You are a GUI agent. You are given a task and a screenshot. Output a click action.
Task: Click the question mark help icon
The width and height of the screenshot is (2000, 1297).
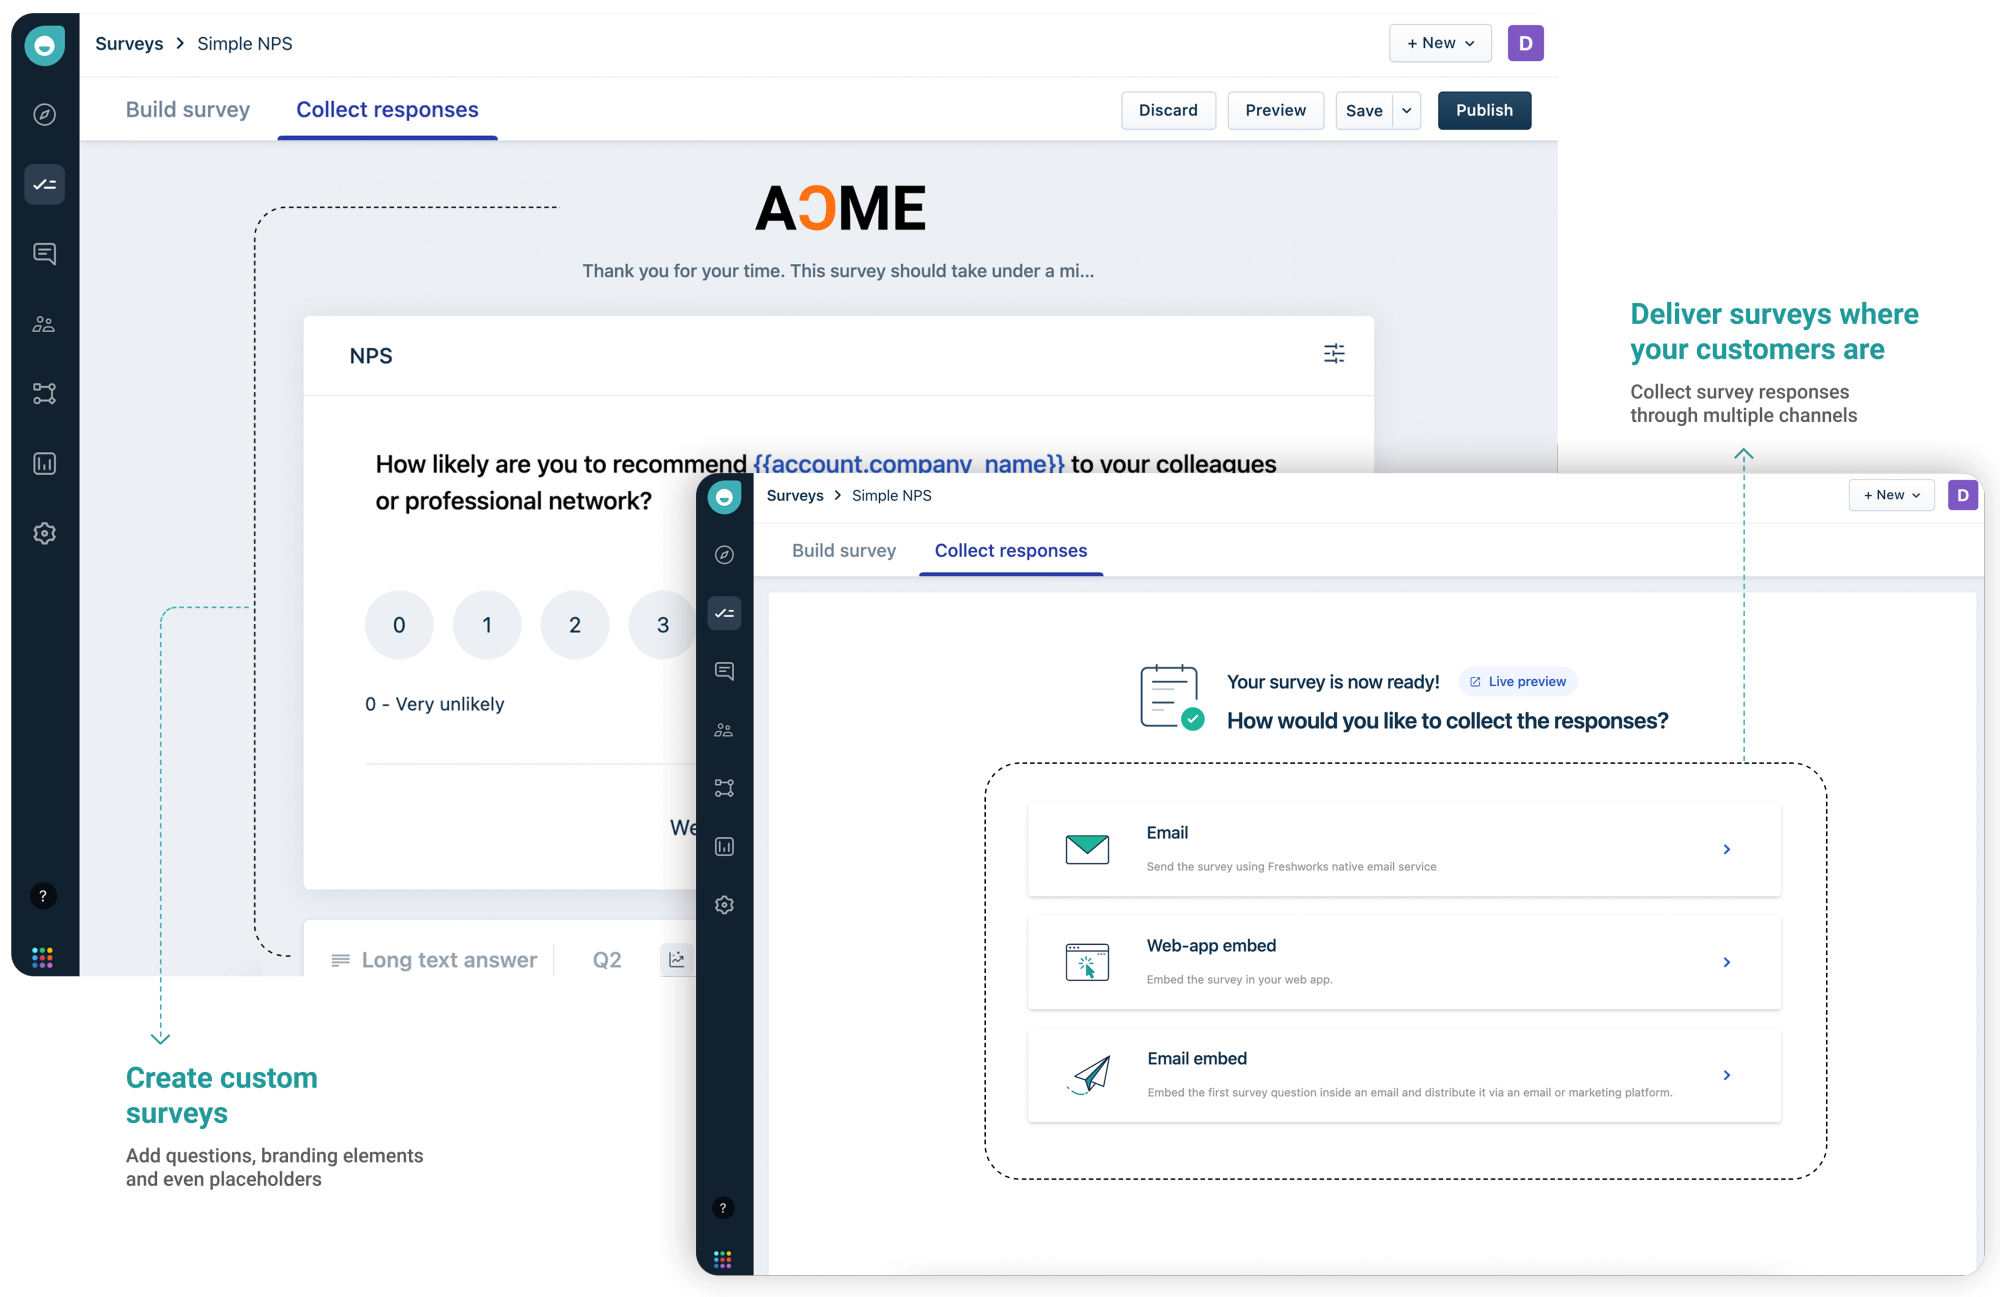(43, 897)
